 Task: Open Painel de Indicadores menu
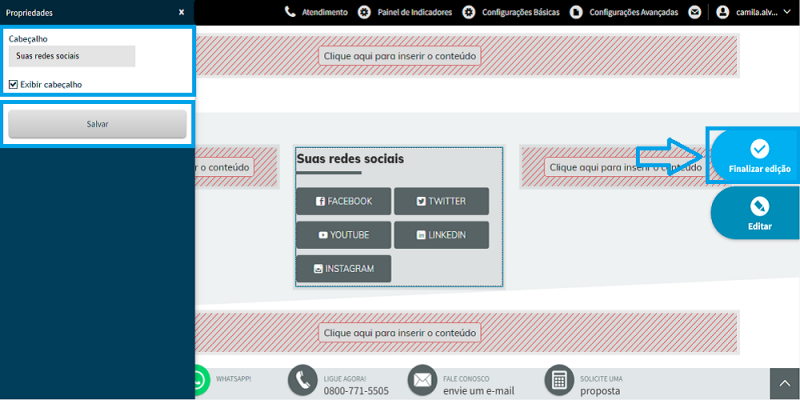pos(414,12)
